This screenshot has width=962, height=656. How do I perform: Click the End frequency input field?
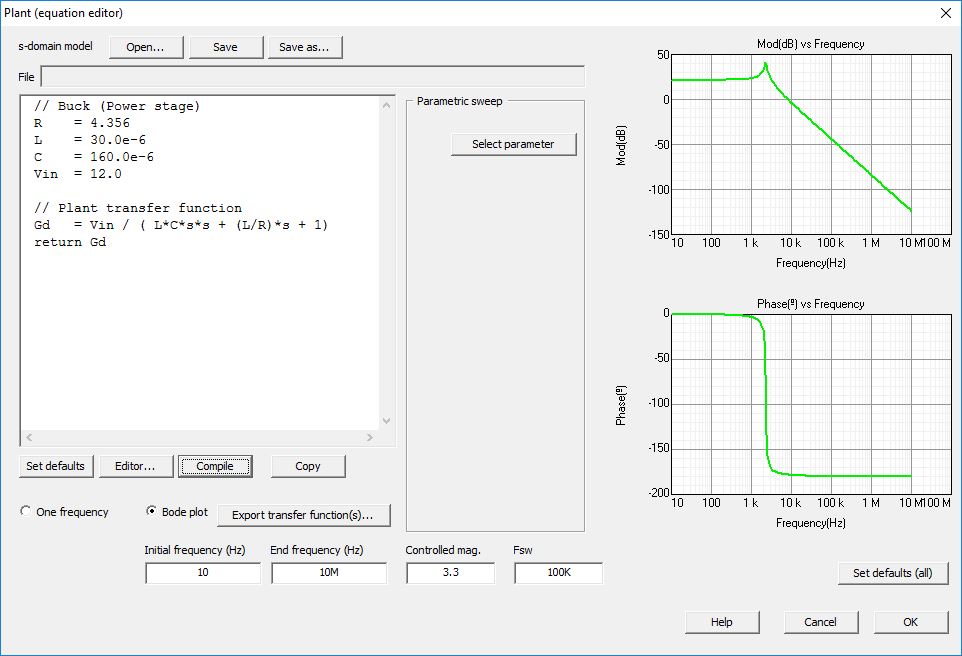tap(329, 573)
